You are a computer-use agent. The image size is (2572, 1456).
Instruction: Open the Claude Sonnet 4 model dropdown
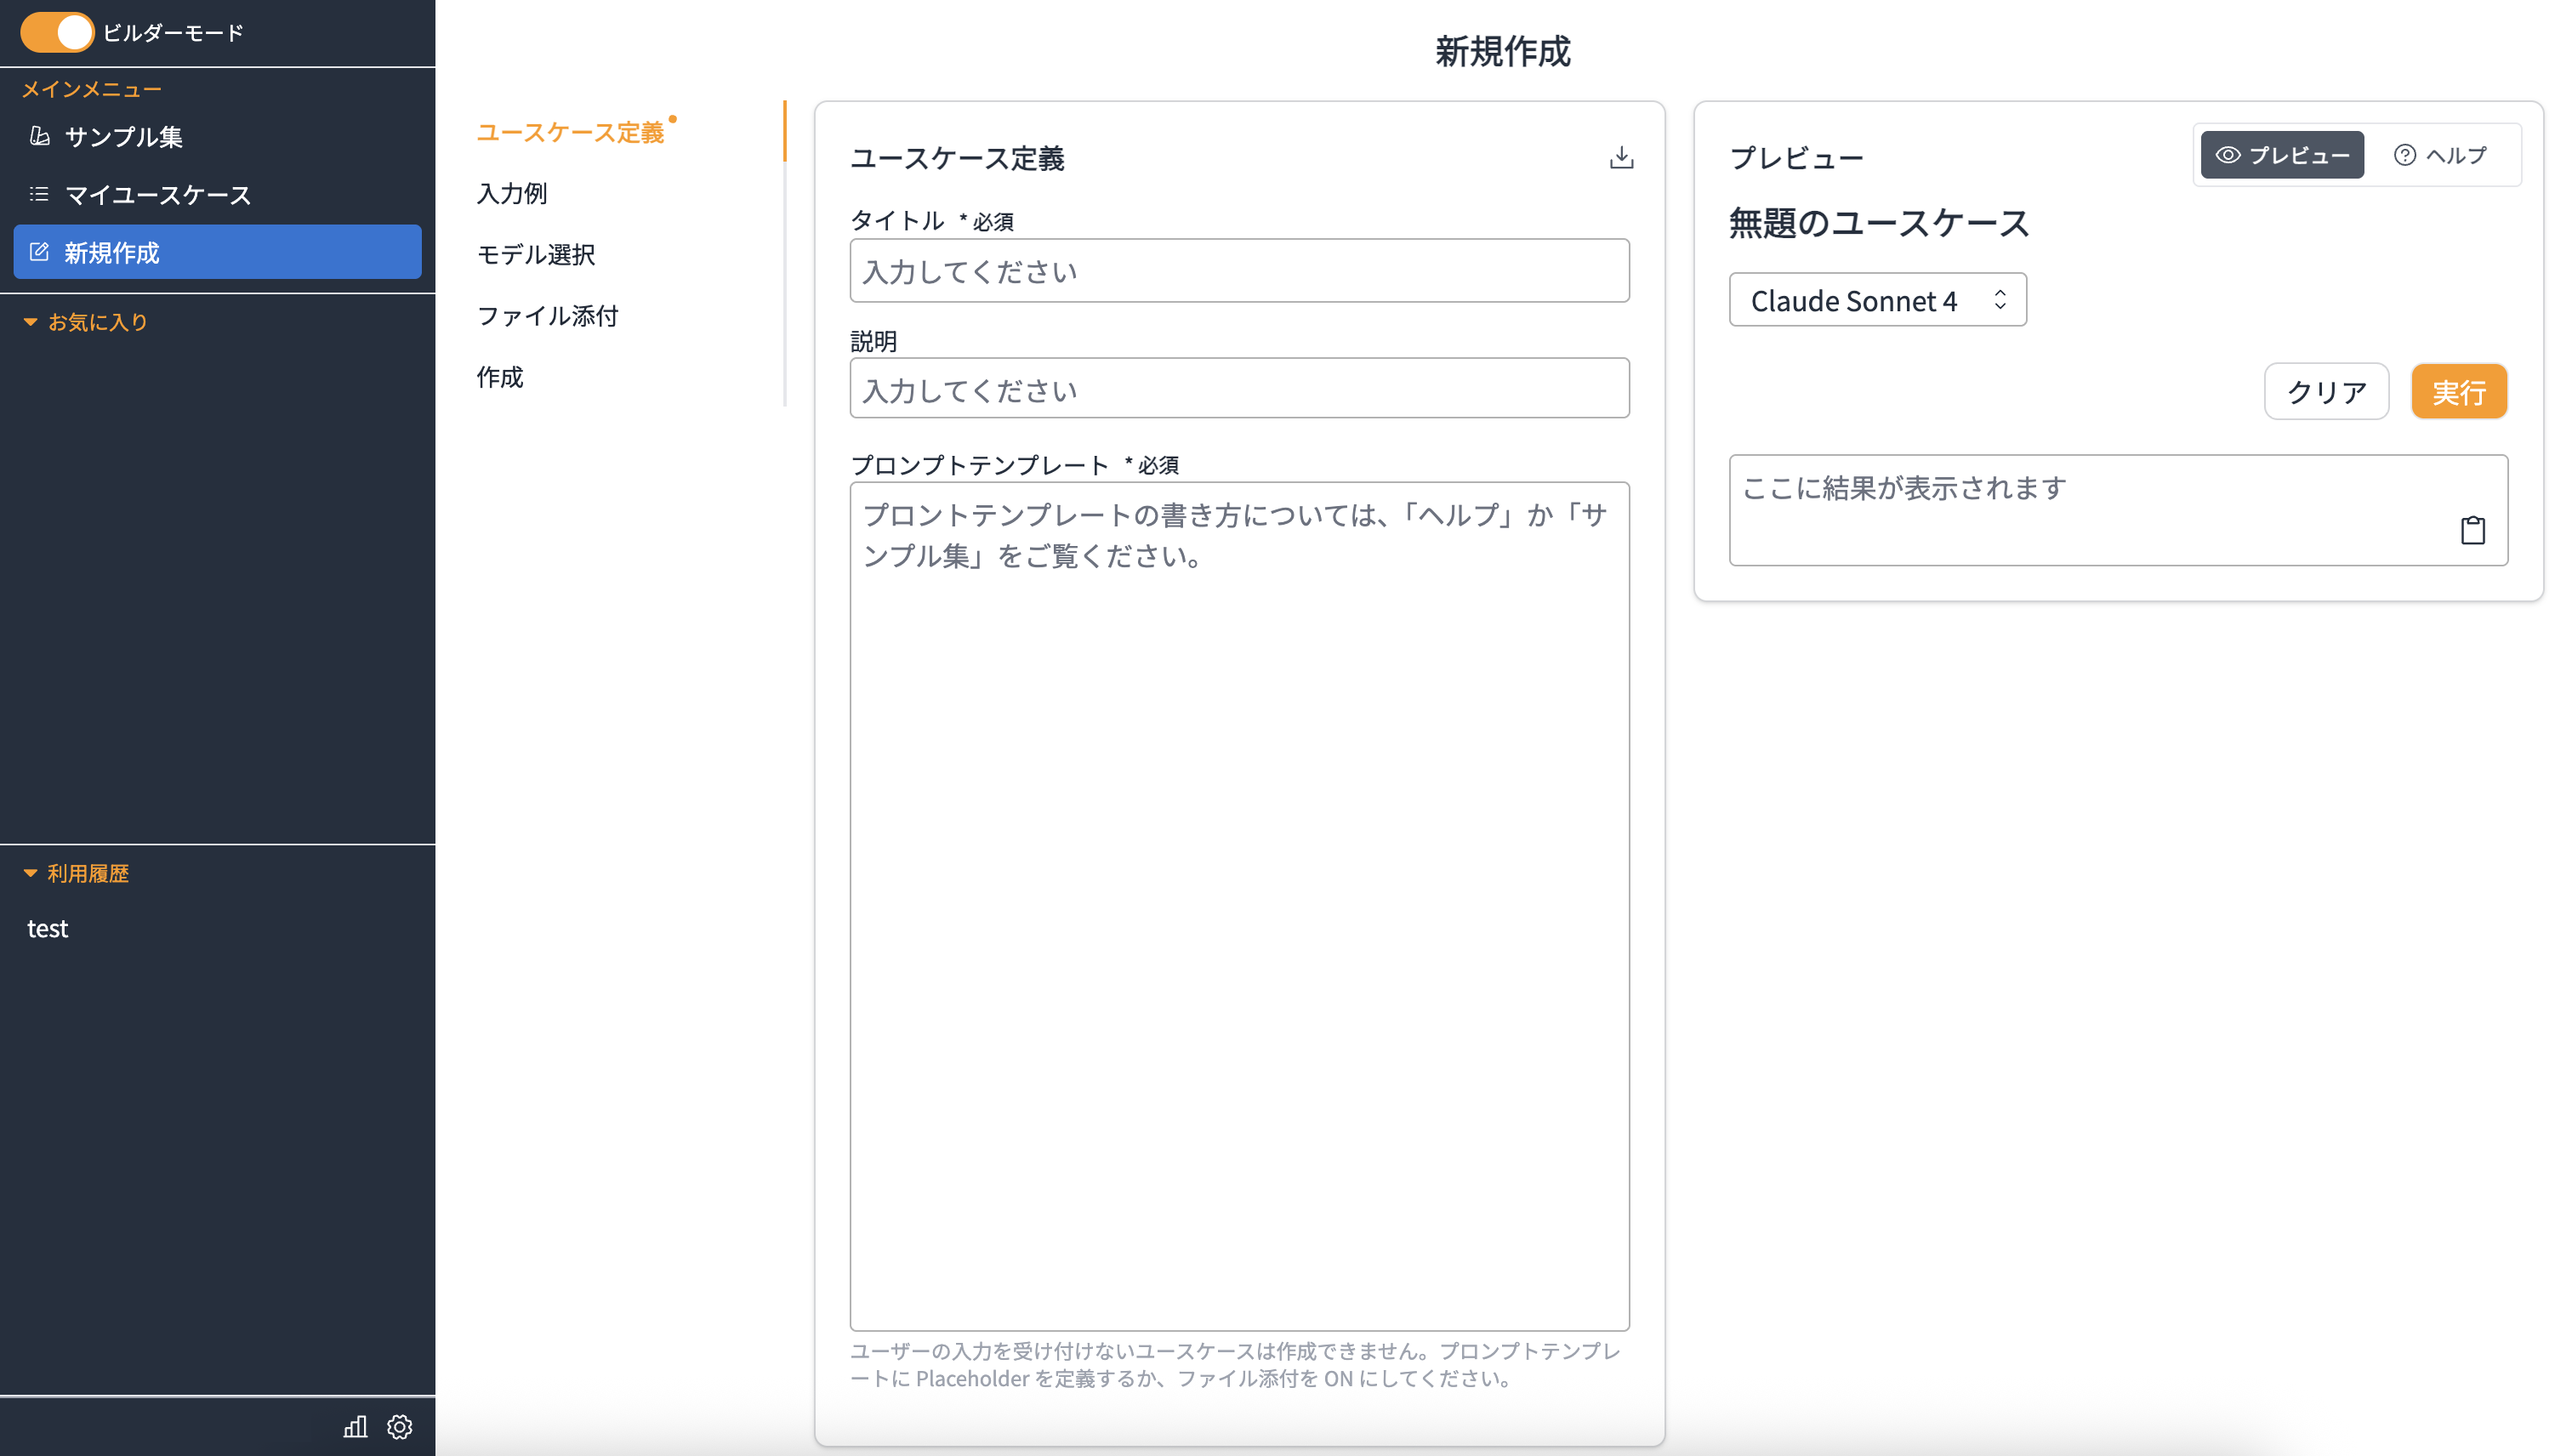[x=1877, y=300]
